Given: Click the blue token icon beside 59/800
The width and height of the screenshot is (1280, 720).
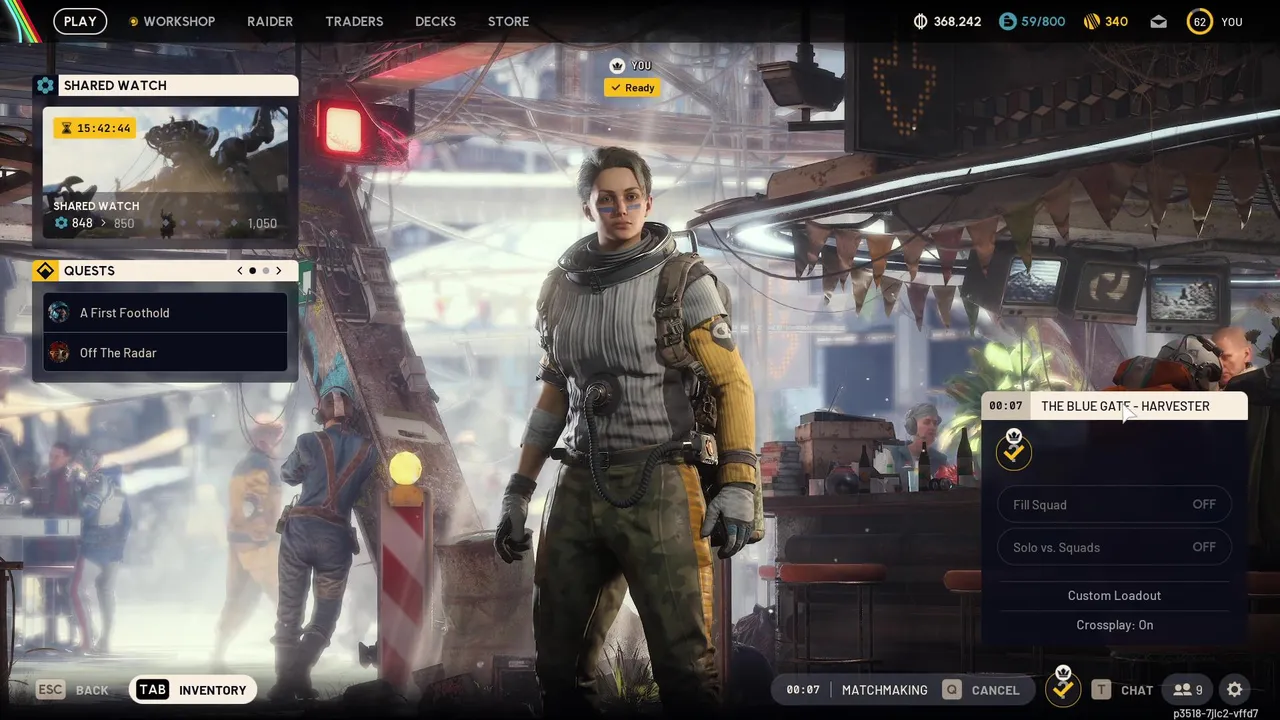Looking at the screenshot, I should pyautogui.click(x=1008, y=21).
